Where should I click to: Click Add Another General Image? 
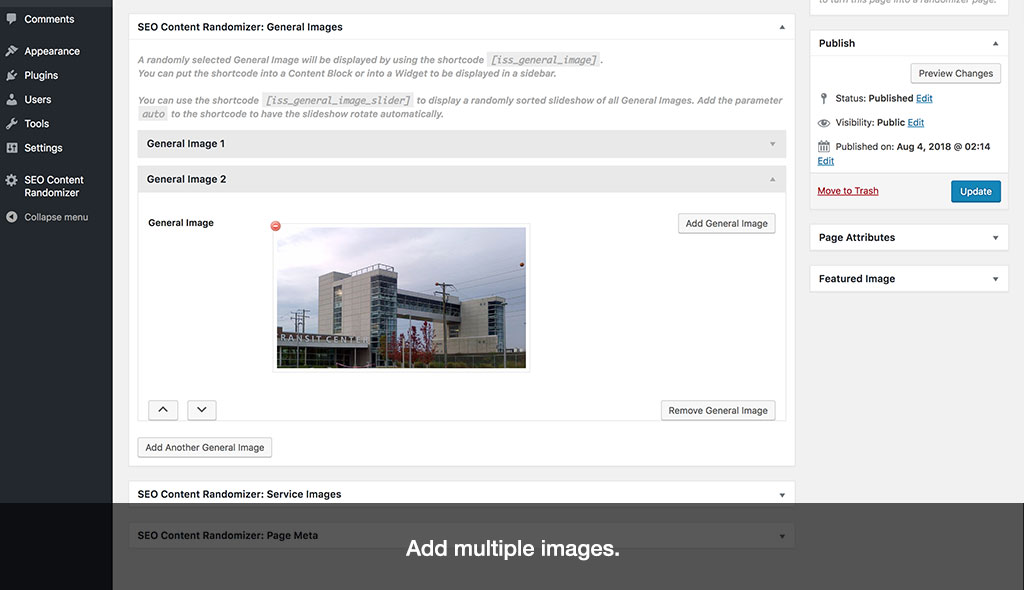[204, 447]
